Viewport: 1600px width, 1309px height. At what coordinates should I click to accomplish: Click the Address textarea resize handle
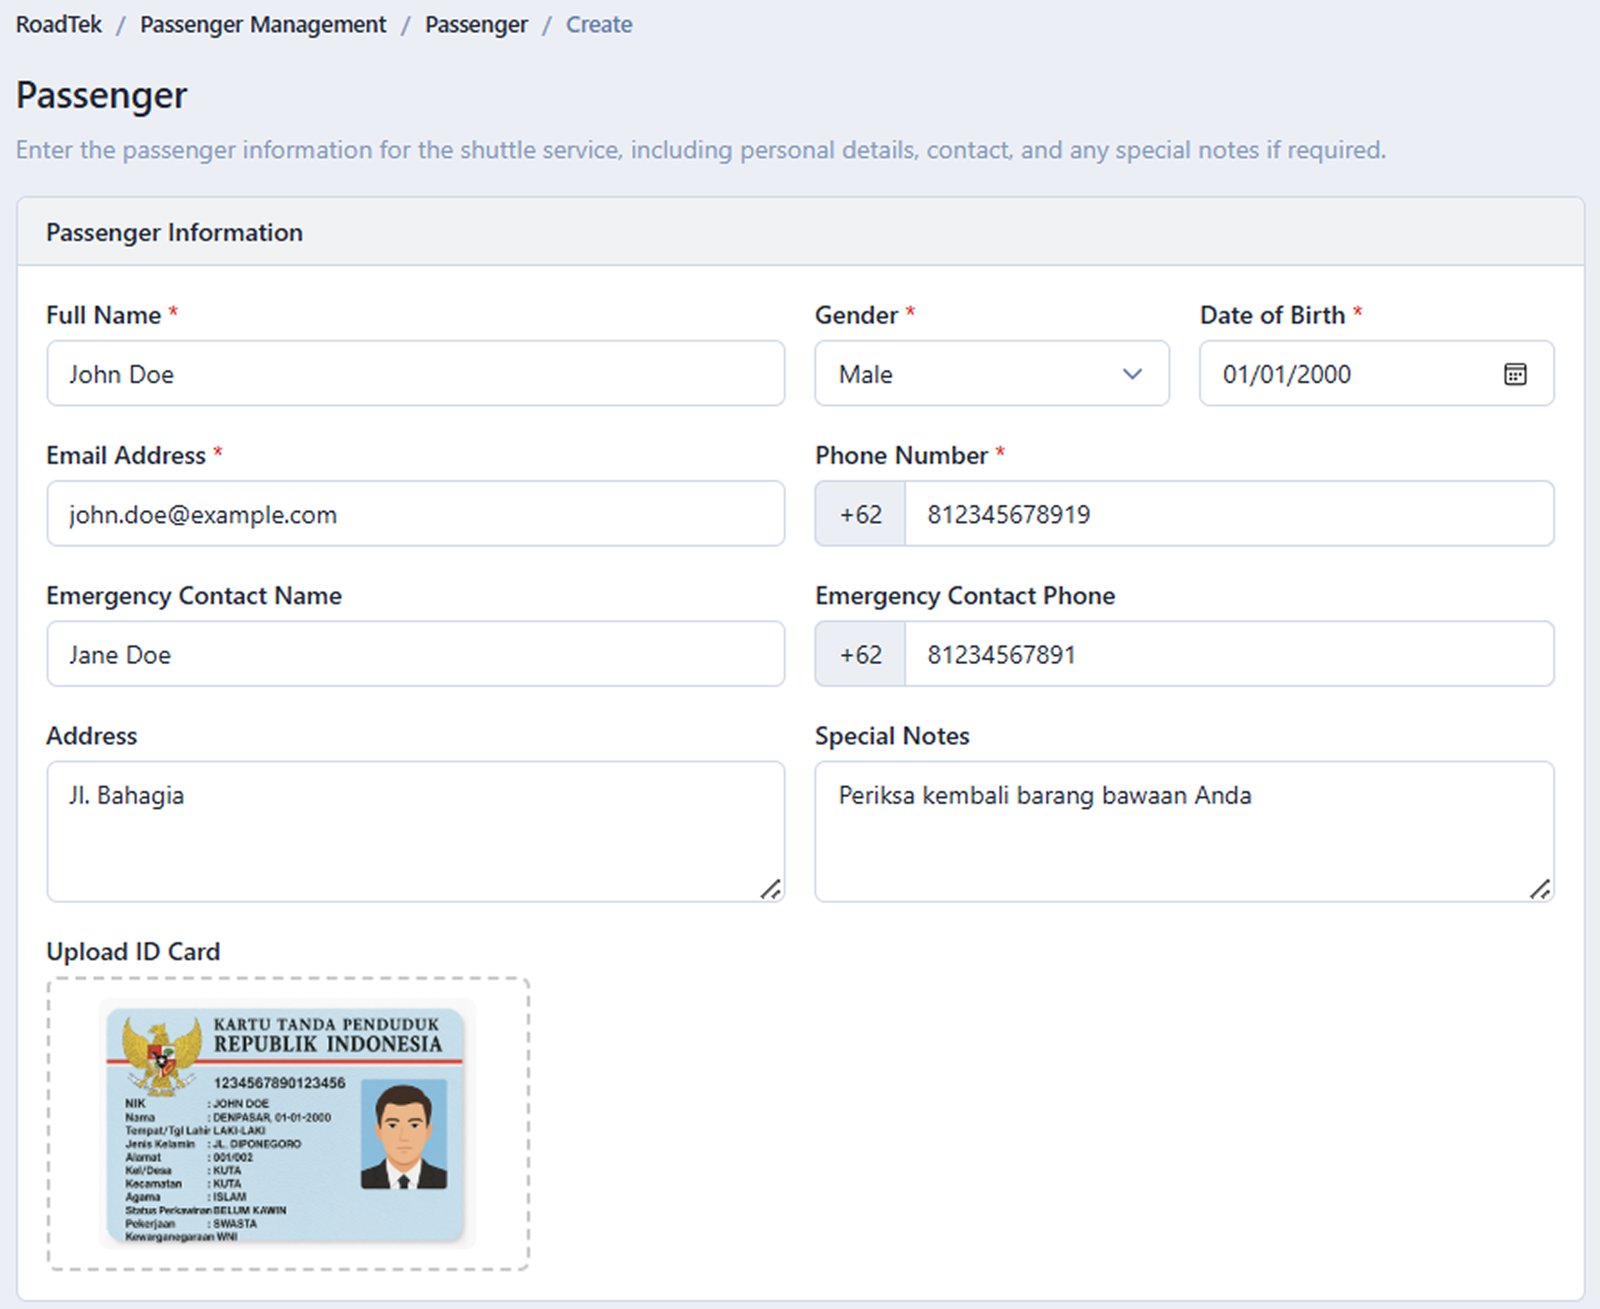point(771,889)
